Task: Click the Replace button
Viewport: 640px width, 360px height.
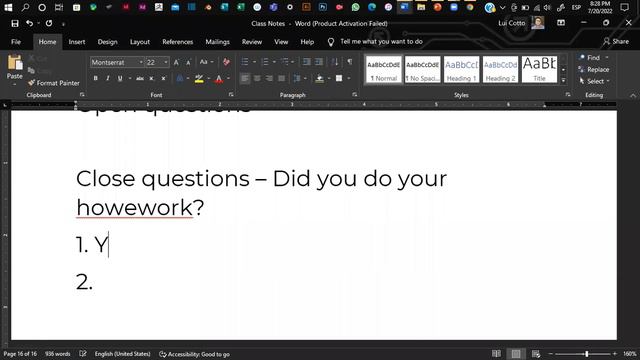Action: coord(594,69)
